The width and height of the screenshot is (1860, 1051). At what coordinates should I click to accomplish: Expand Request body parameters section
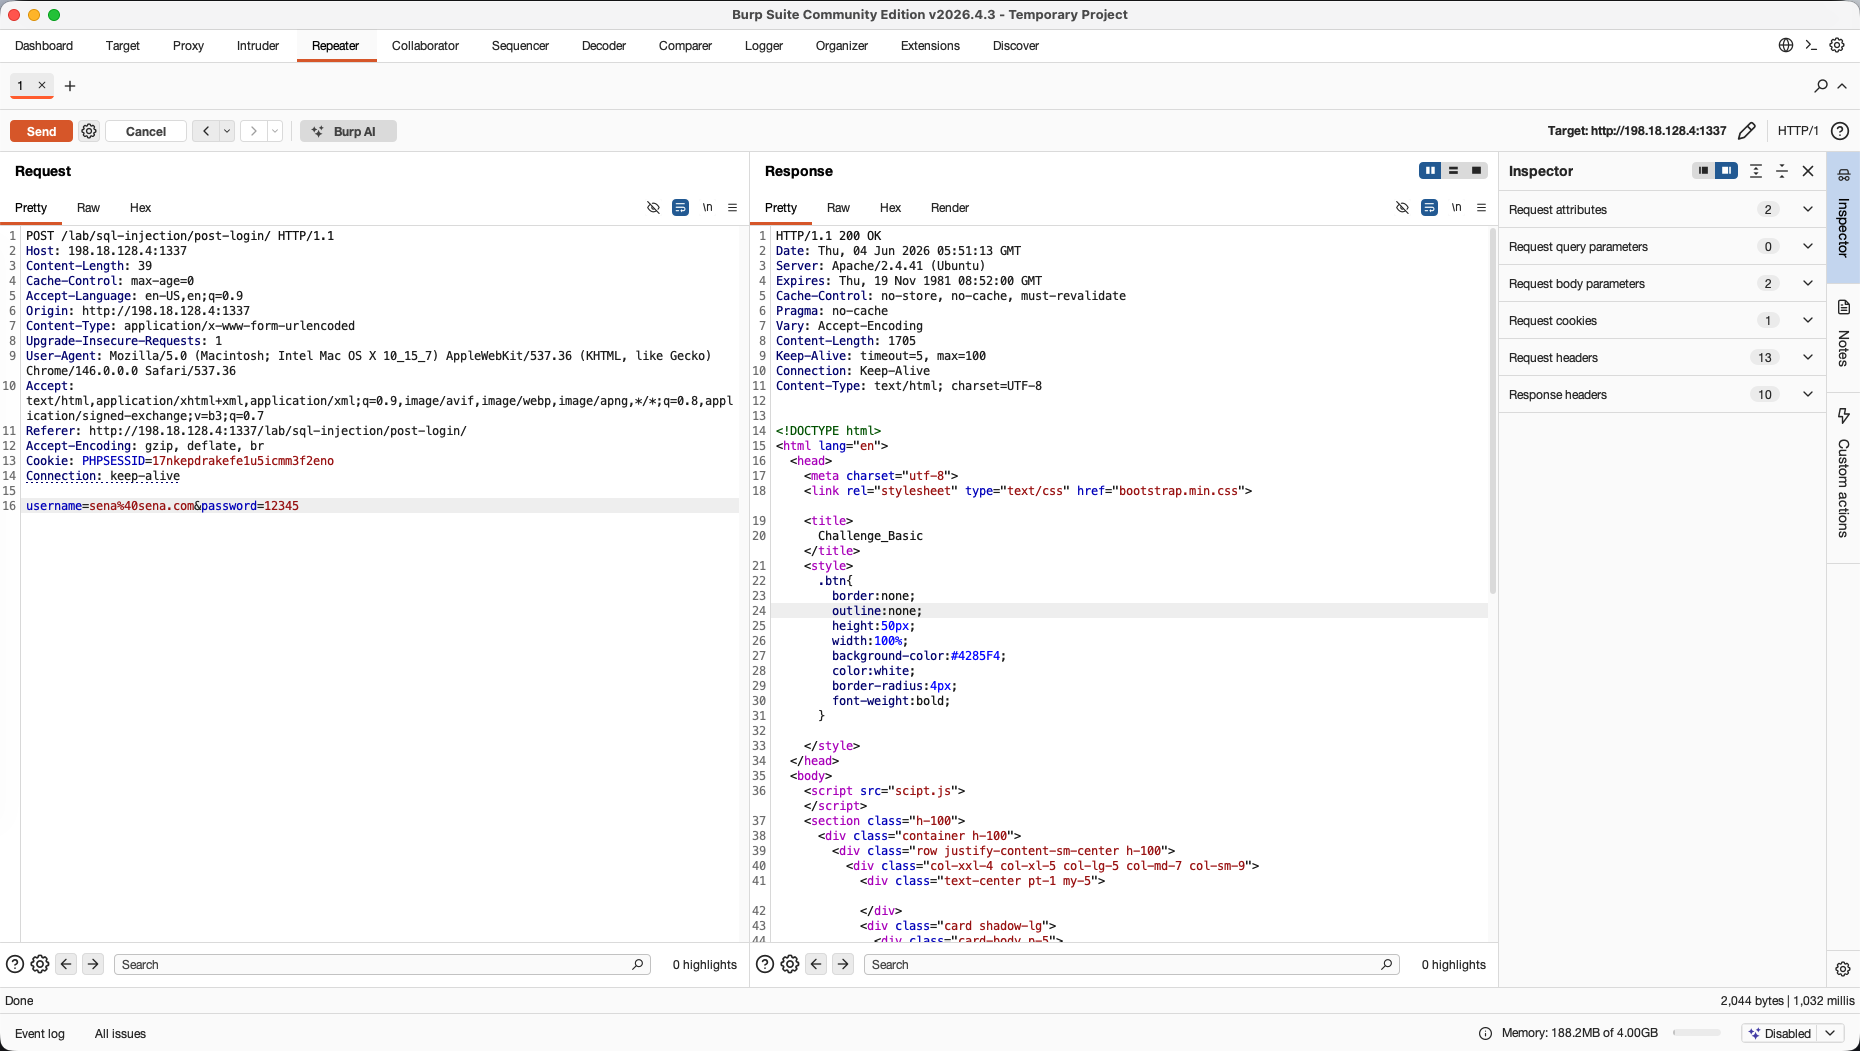[x=1661, y=284]
